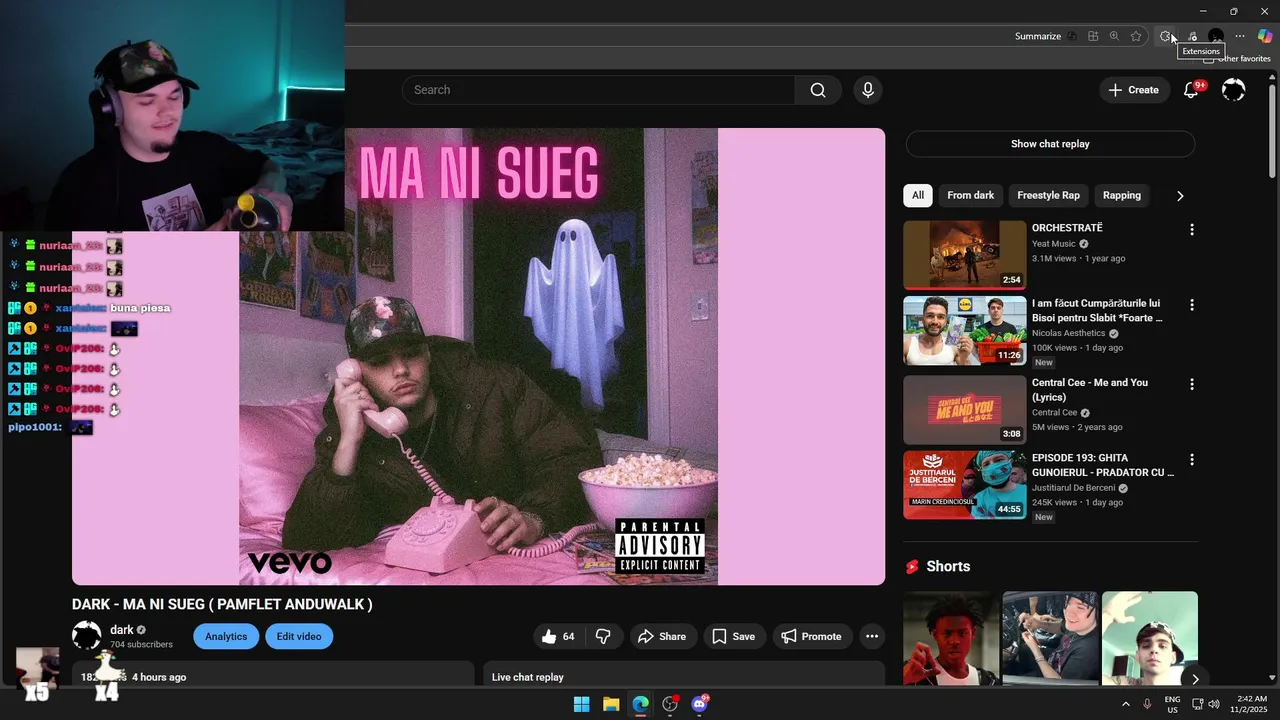
Task: Focus the YouTube Search field
Action: 598,90
